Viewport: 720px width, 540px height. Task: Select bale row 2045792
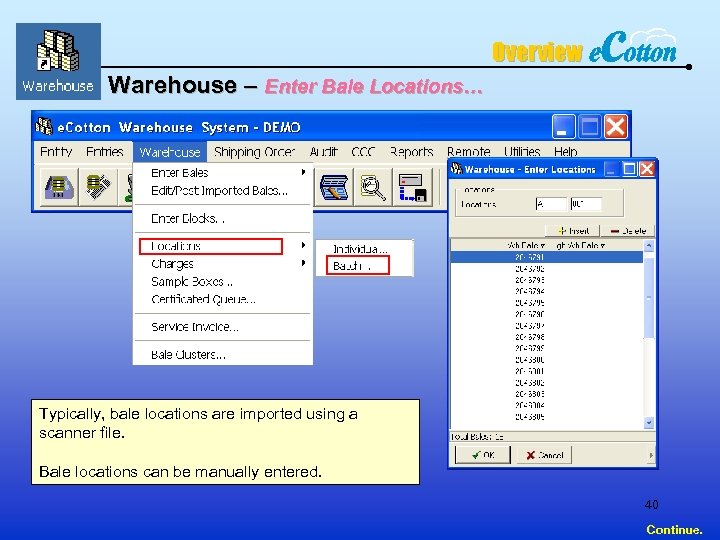(547, 269)
